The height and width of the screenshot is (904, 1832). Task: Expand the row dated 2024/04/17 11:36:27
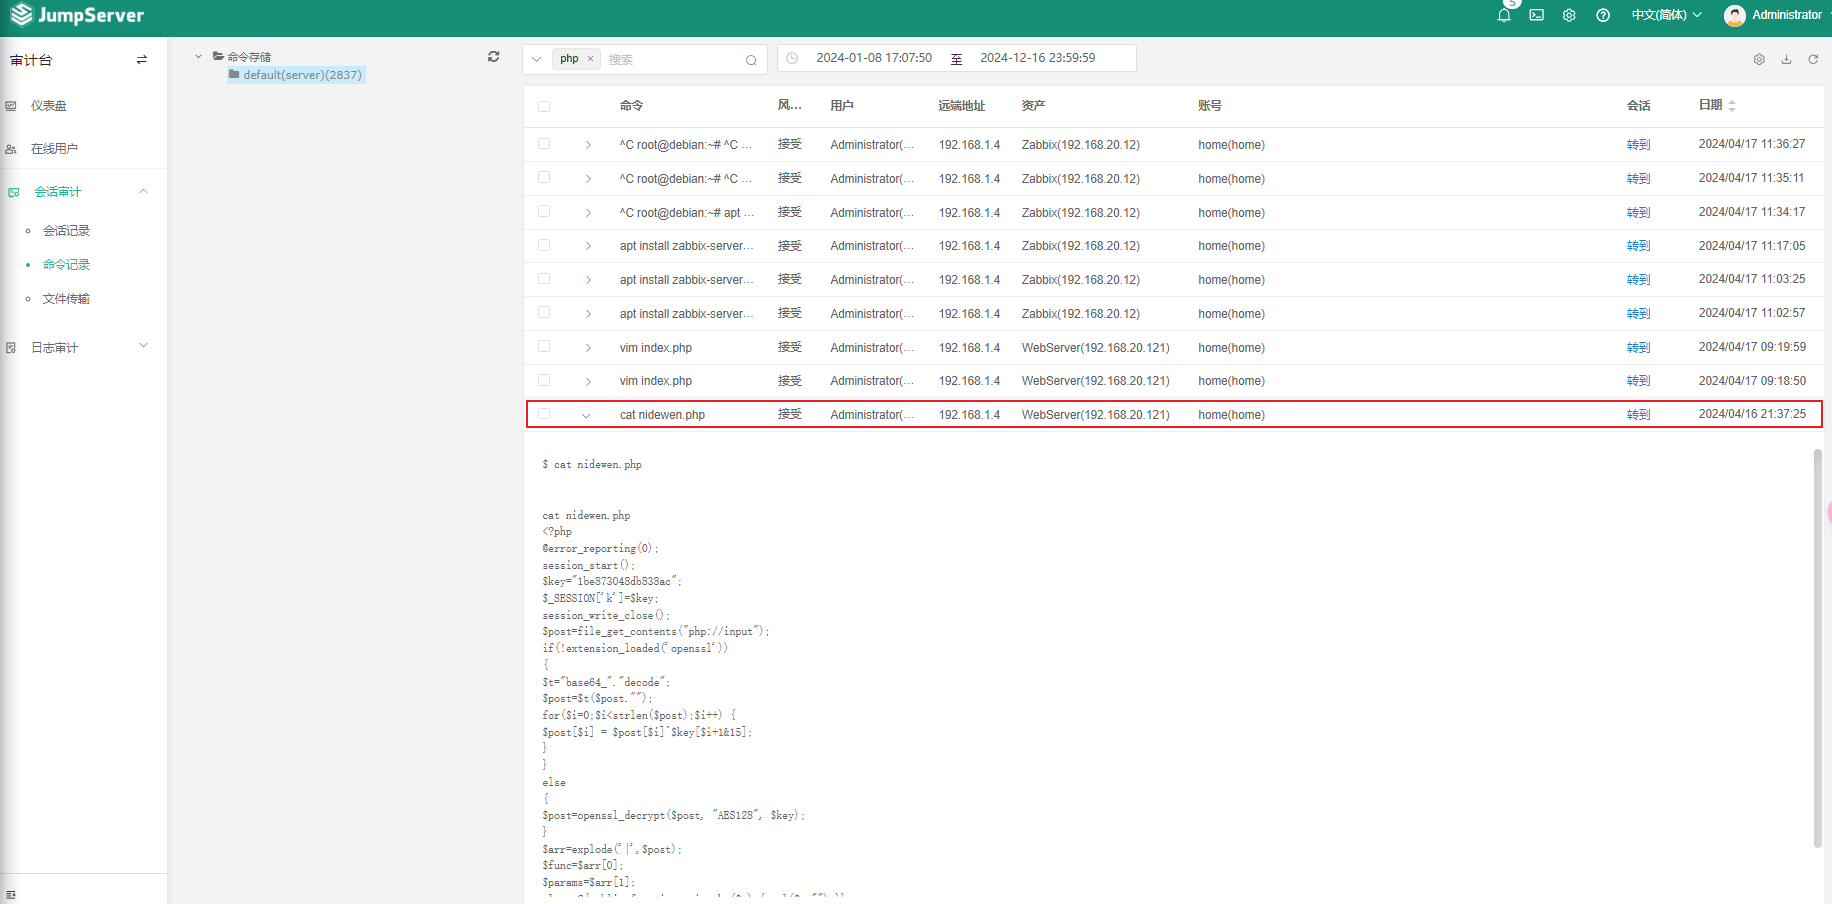588,145
